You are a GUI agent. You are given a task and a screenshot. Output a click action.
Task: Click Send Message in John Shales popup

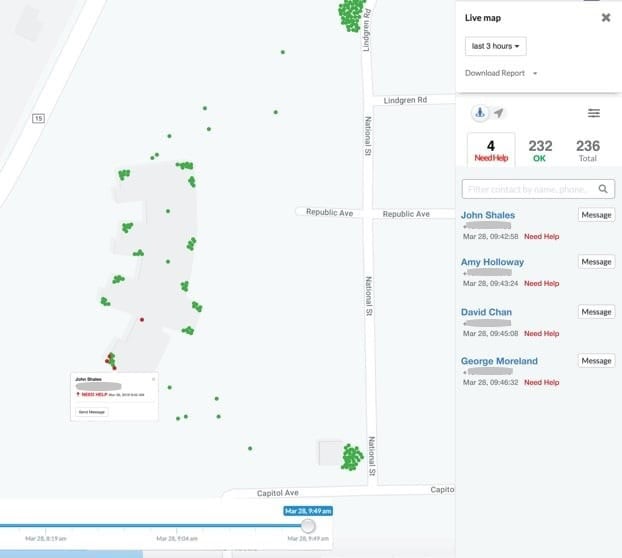coord(92,412)
